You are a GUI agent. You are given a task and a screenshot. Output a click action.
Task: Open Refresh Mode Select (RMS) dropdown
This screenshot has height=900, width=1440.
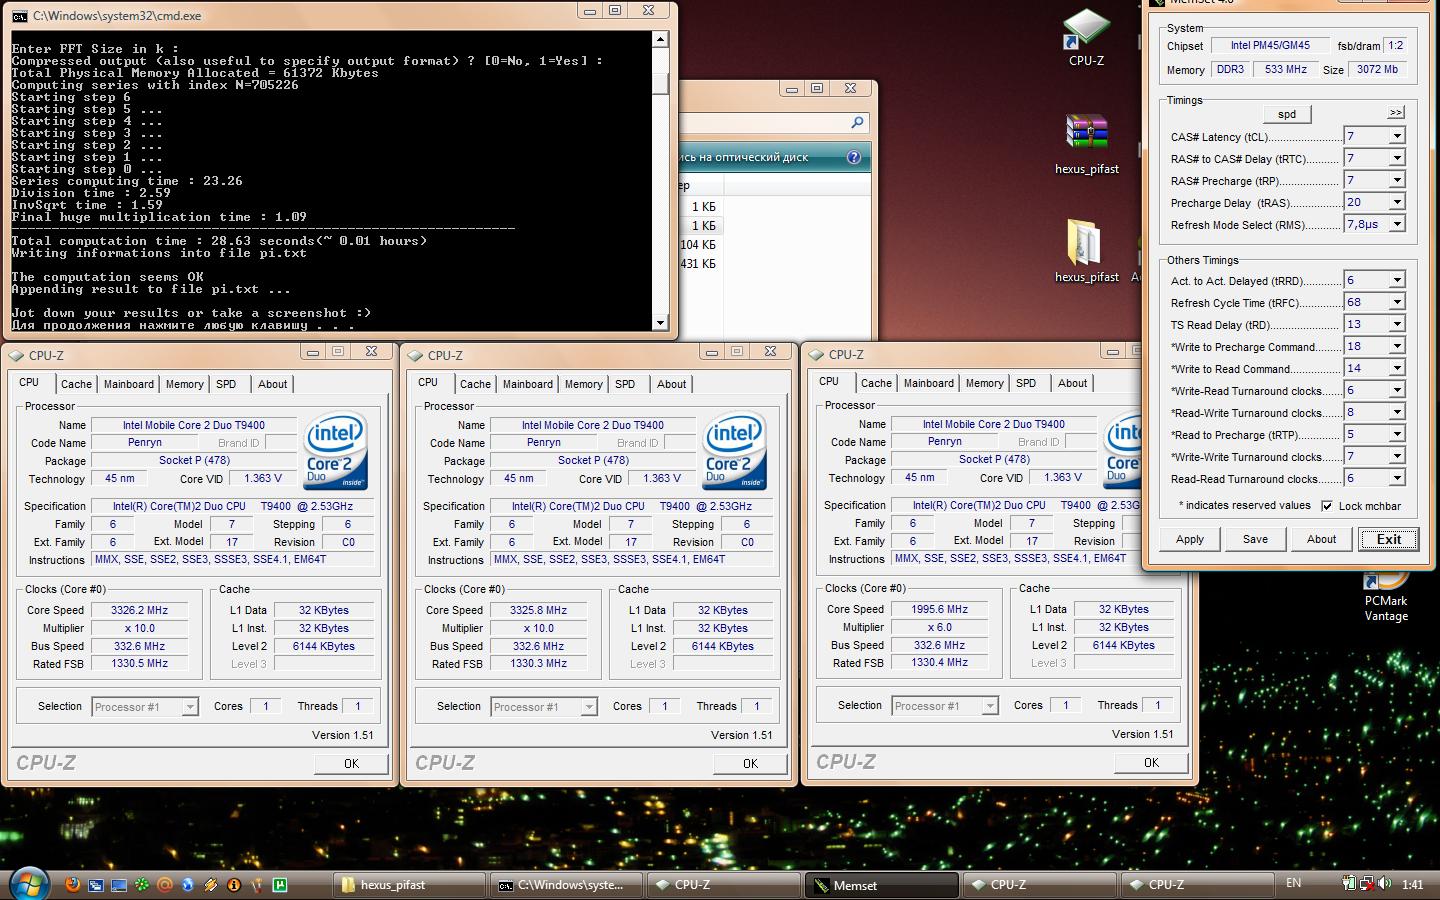1397,224
